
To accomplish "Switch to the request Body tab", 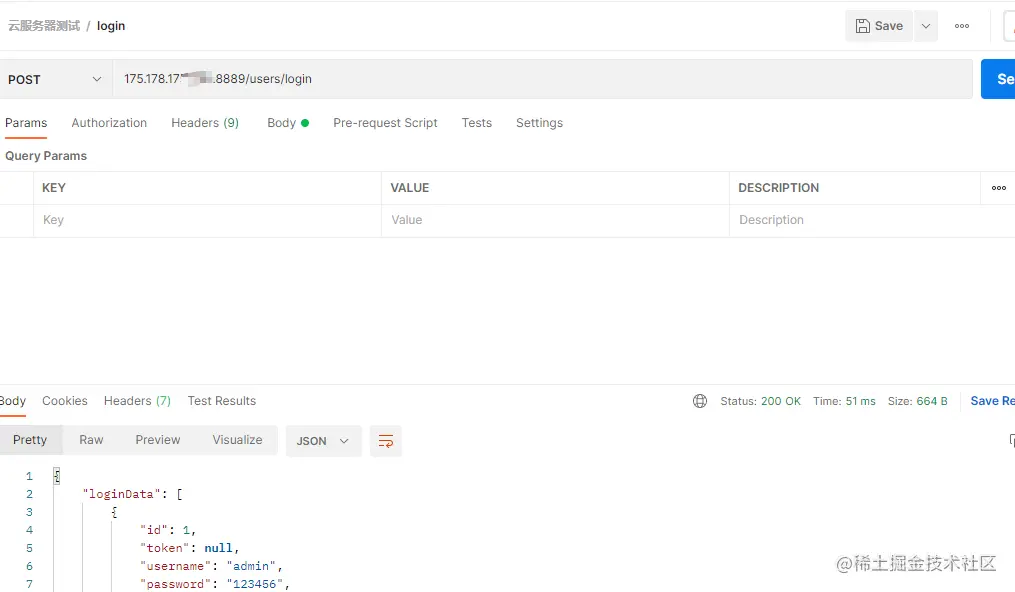I will click(287, 123).
